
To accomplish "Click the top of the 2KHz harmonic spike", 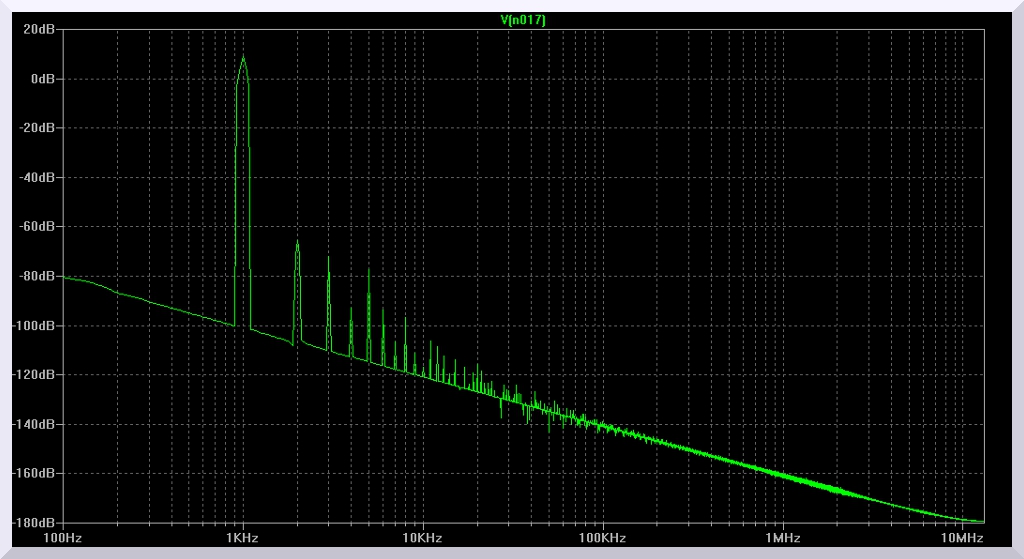I will tap(297, 242).
